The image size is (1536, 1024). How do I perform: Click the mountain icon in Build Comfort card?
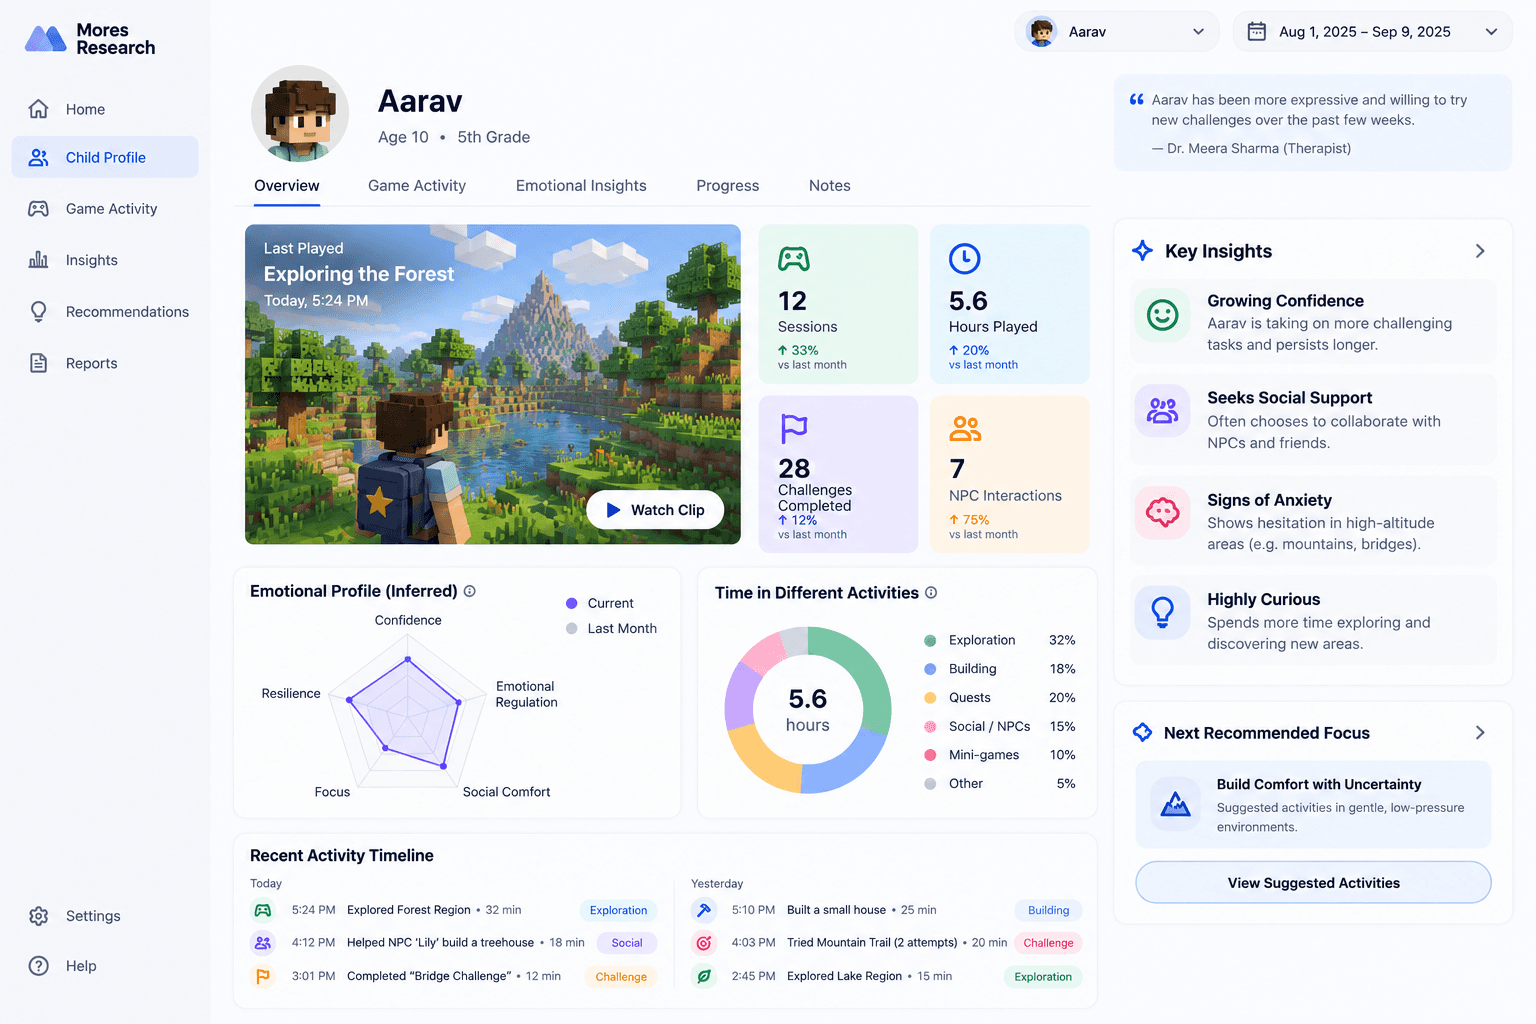(x=1176, y=804)
